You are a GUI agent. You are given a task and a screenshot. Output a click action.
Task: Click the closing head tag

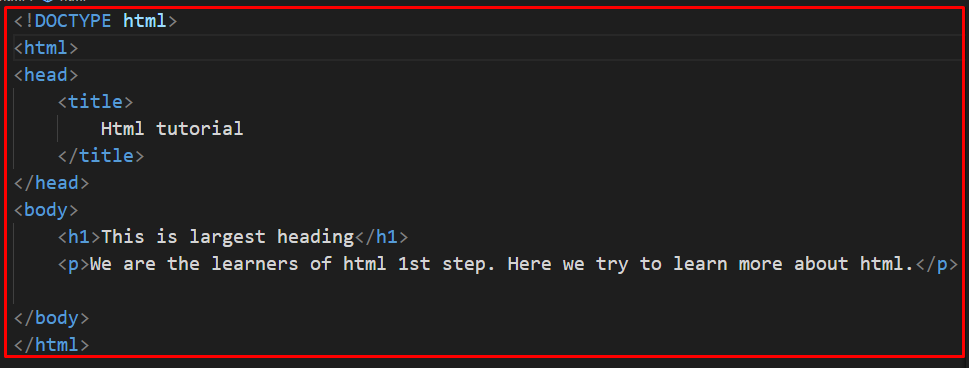pos(51,183)
